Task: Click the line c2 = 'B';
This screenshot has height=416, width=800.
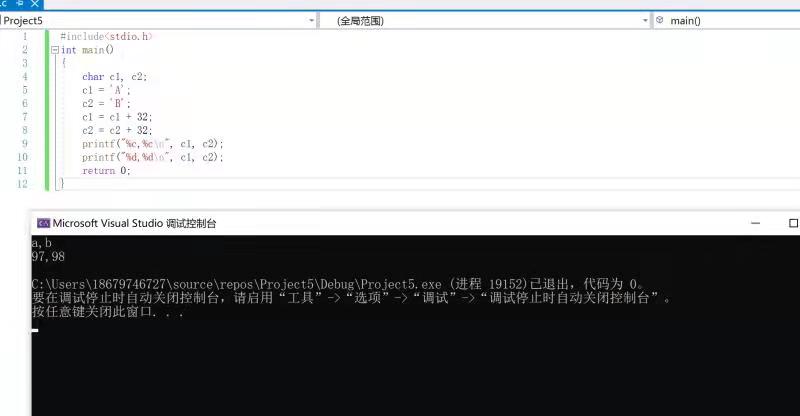Action: (106, 104)
